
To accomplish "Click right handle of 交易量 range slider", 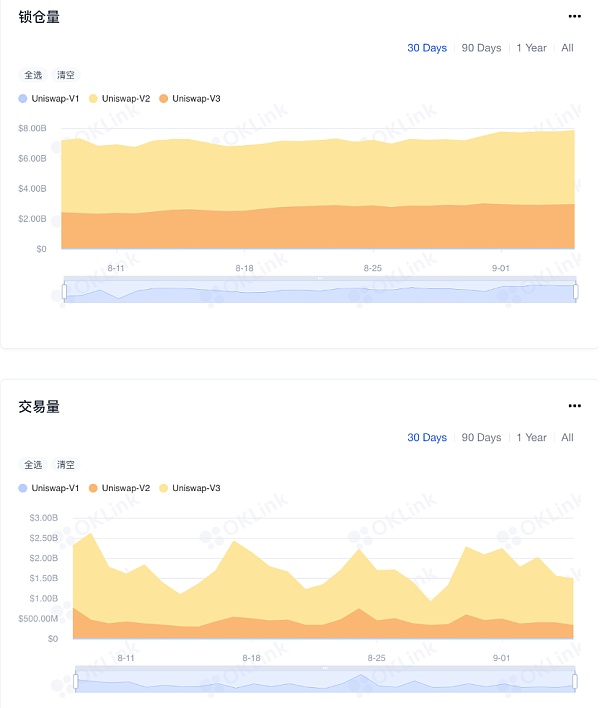I will pyautogui.click(x=575, y=681).
